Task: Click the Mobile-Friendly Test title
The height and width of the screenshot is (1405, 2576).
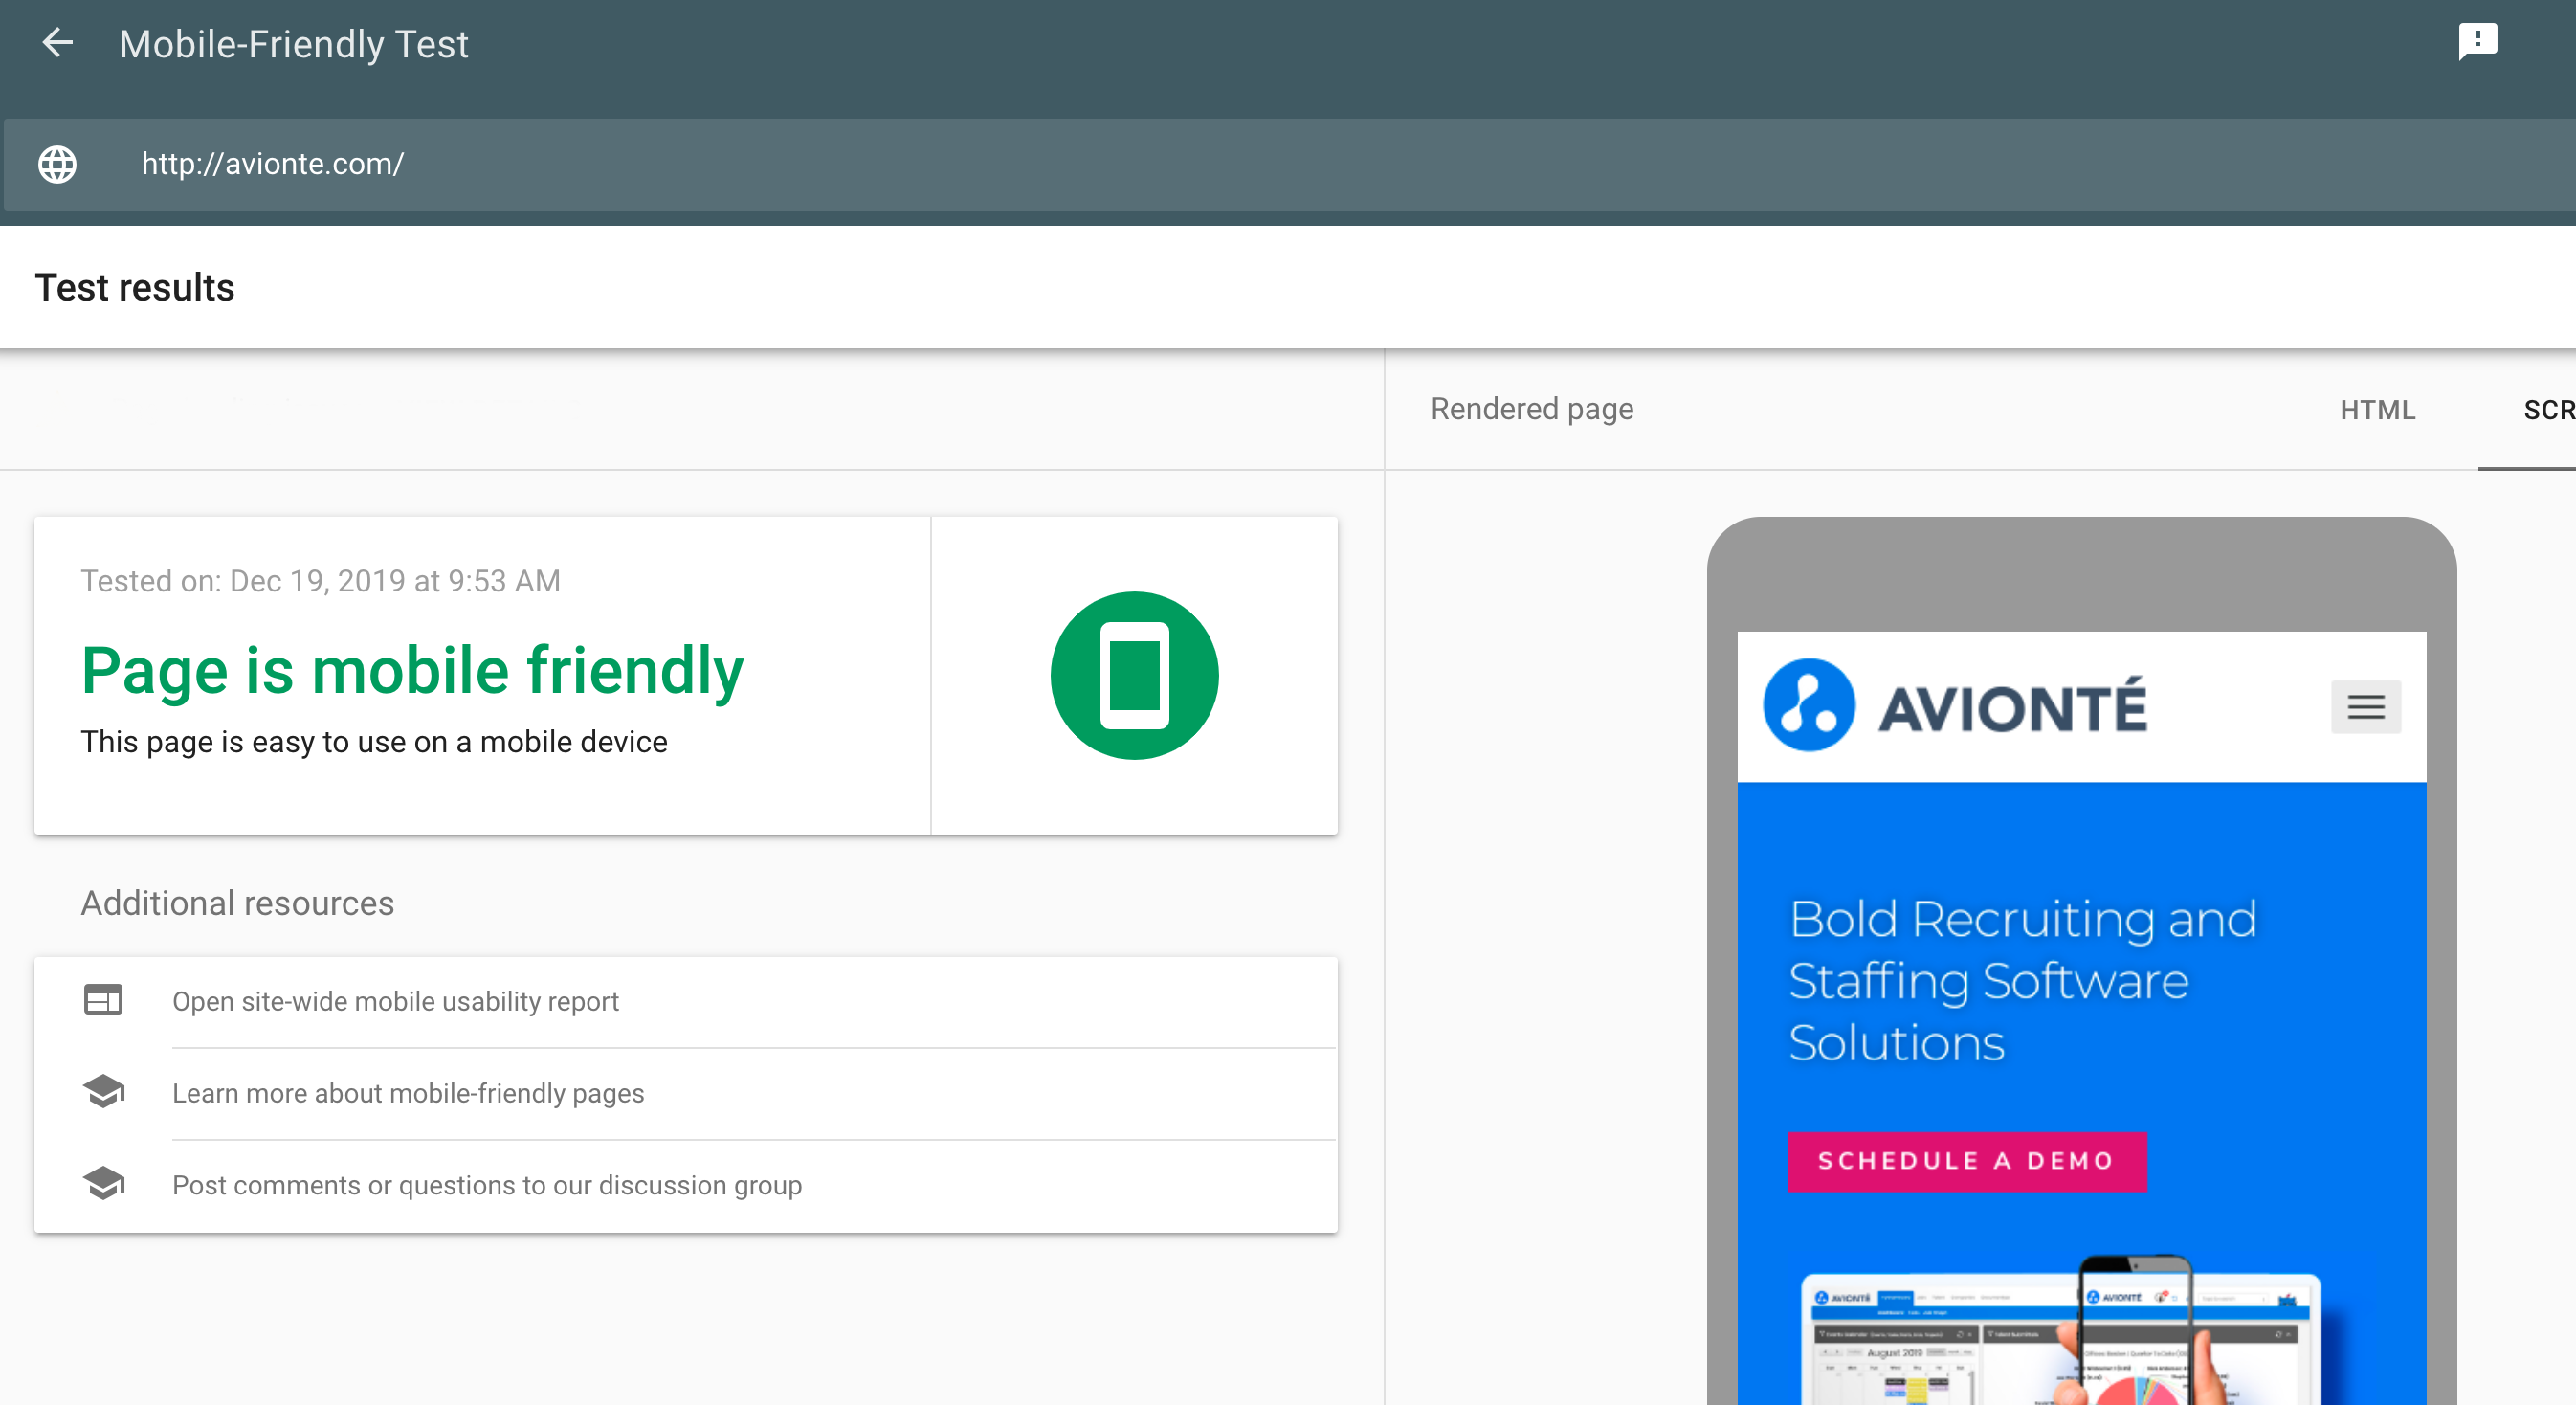Action: pyautogui.click(x=293, y=44)
